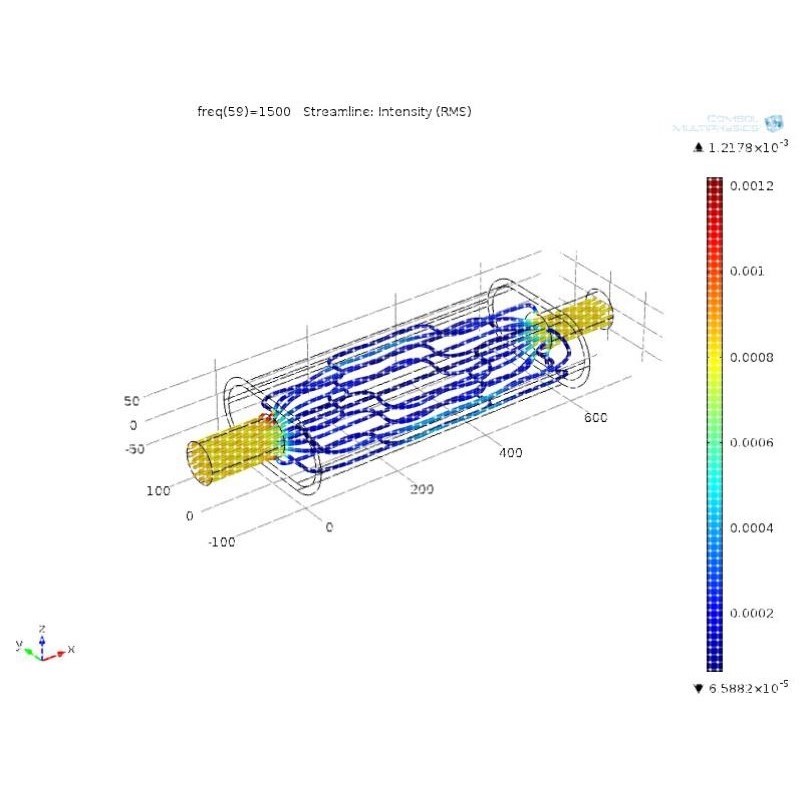This screenshot has height=803, width=803.
Task: Click the 0.0006 legend tick label
Action: [751, 442]
